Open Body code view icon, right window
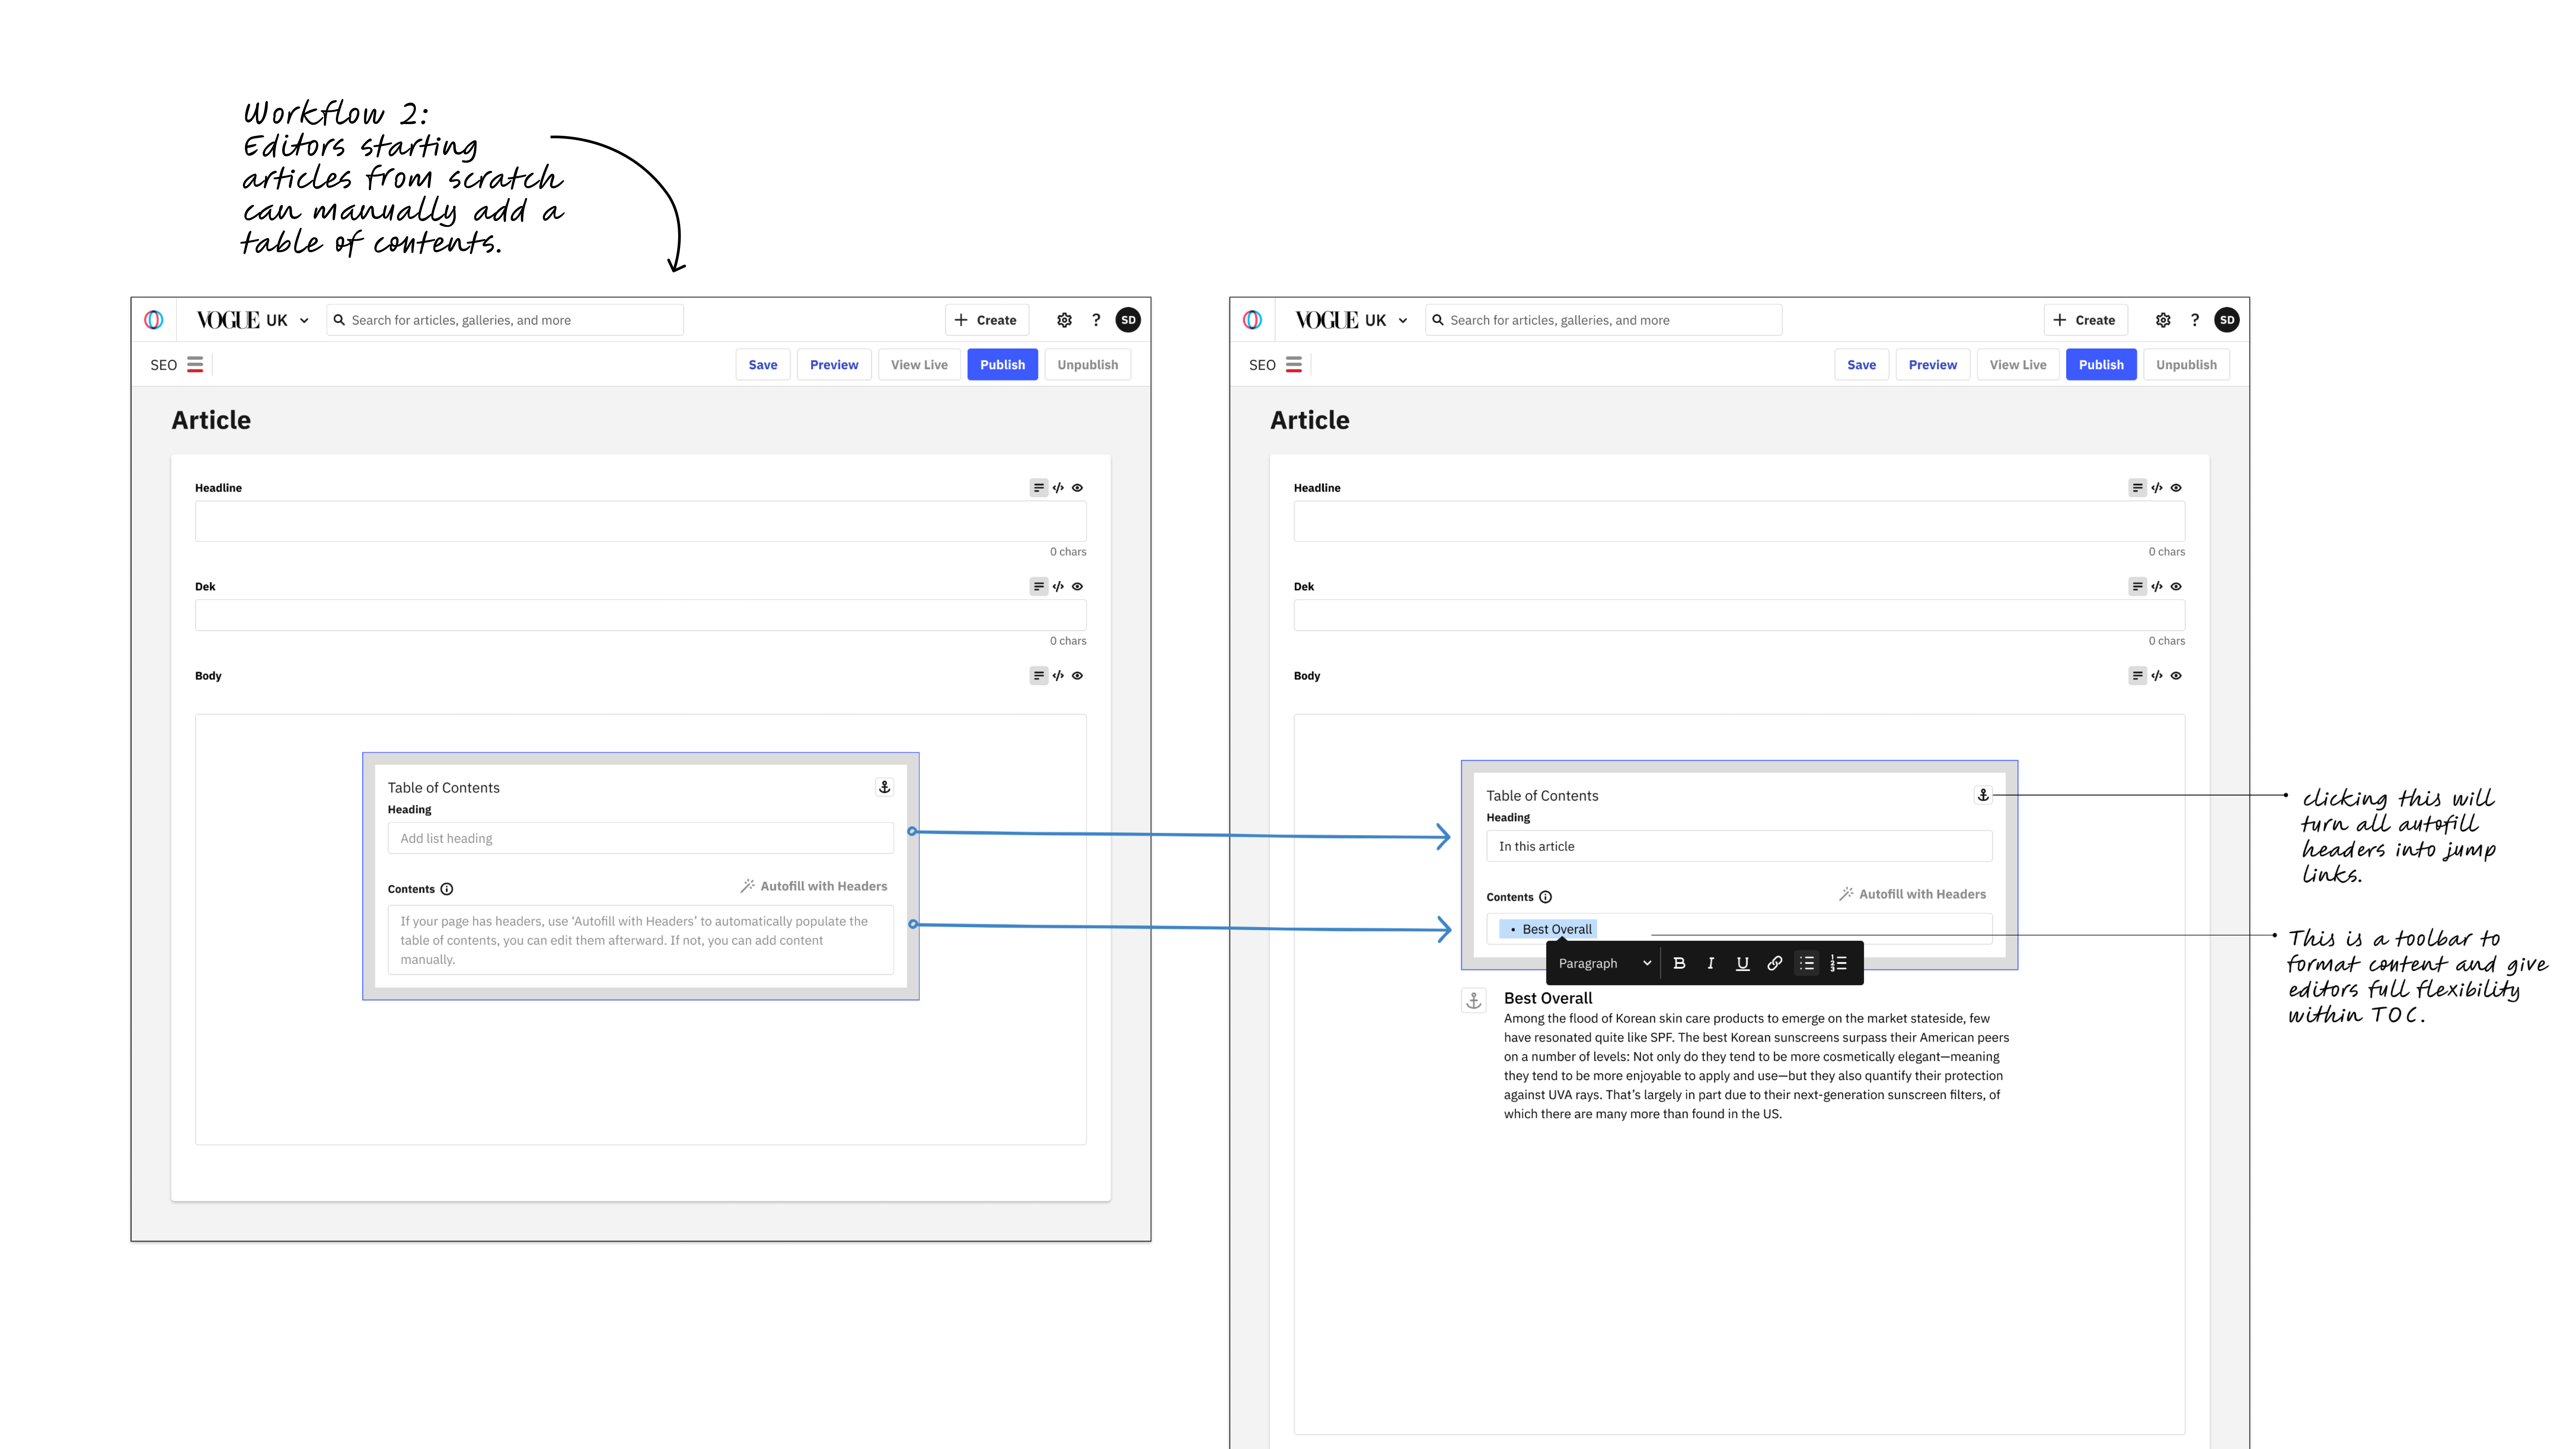2576x1449 pixels. [x=2157, y=676]
